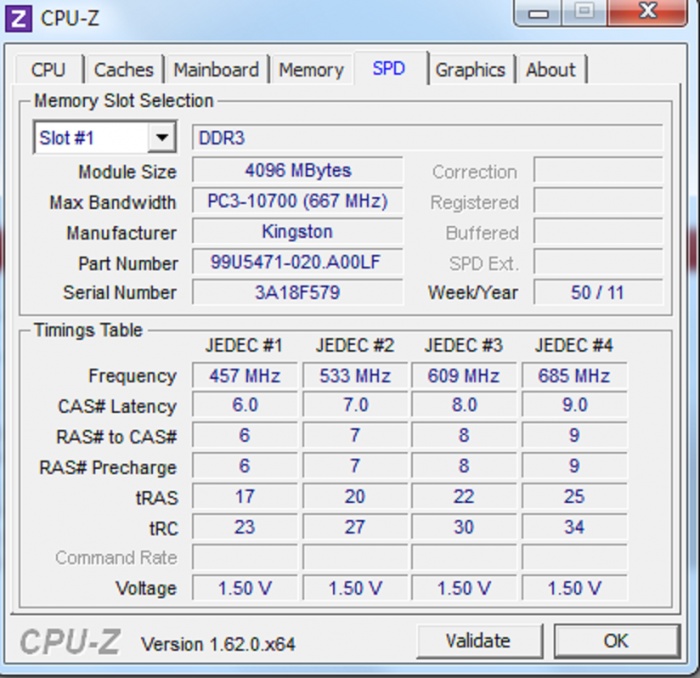The width and height of the screenshot is (700, 678).
Task: Click the 685 MHz frequency cell
Action: tap(574, 375)
